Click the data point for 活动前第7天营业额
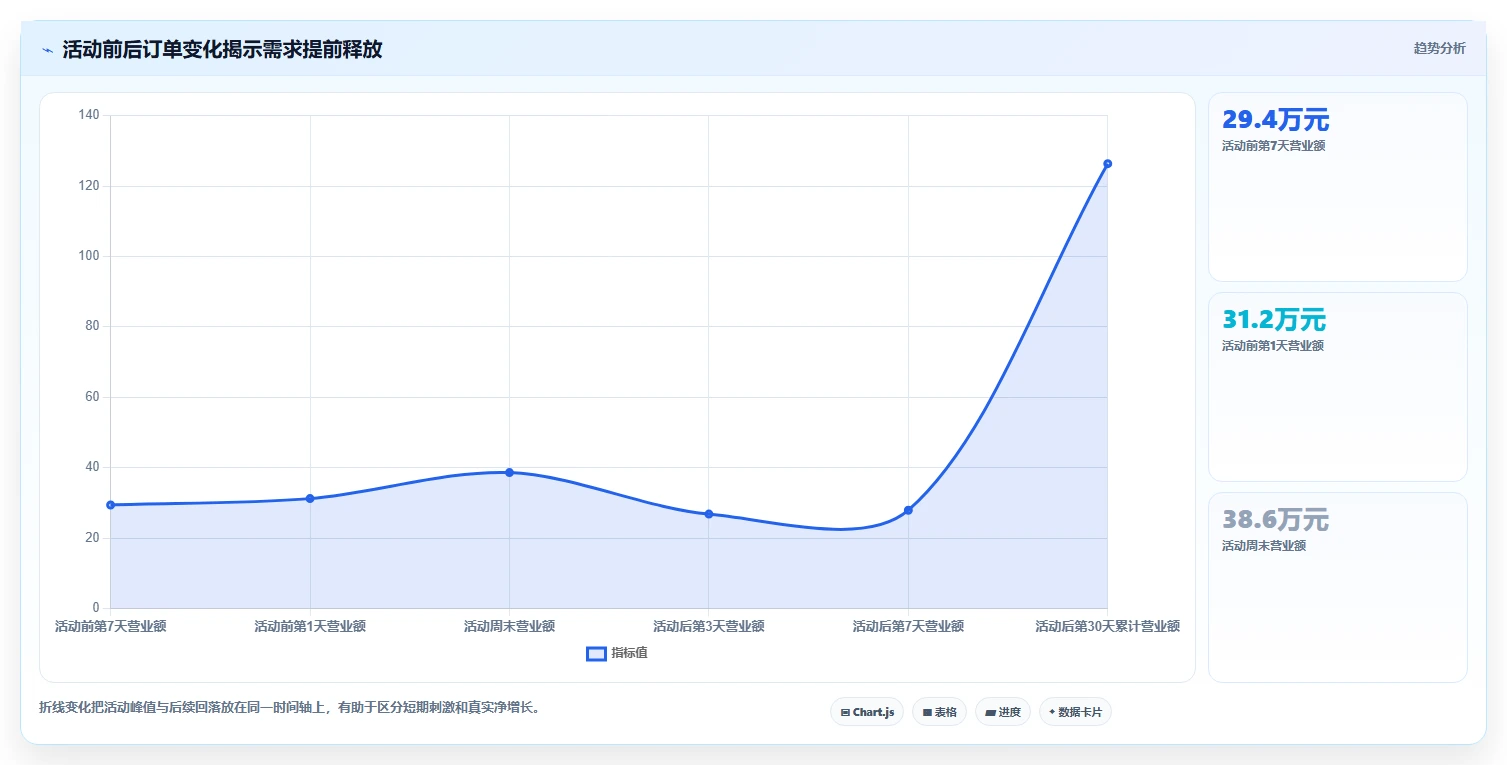1507x765 pixels. (x=111, y=505)
